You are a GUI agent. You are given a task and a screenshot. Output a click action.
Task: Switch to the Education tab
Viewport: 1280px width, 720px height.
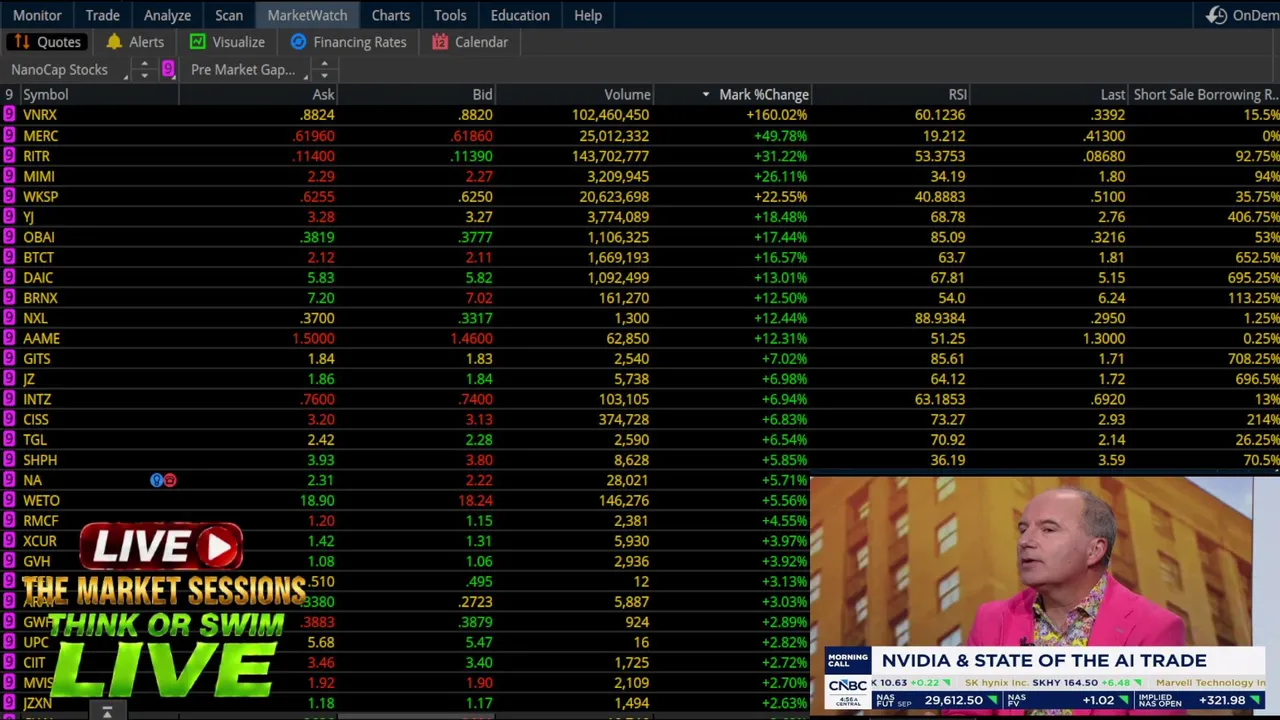(x=520, y=15)
